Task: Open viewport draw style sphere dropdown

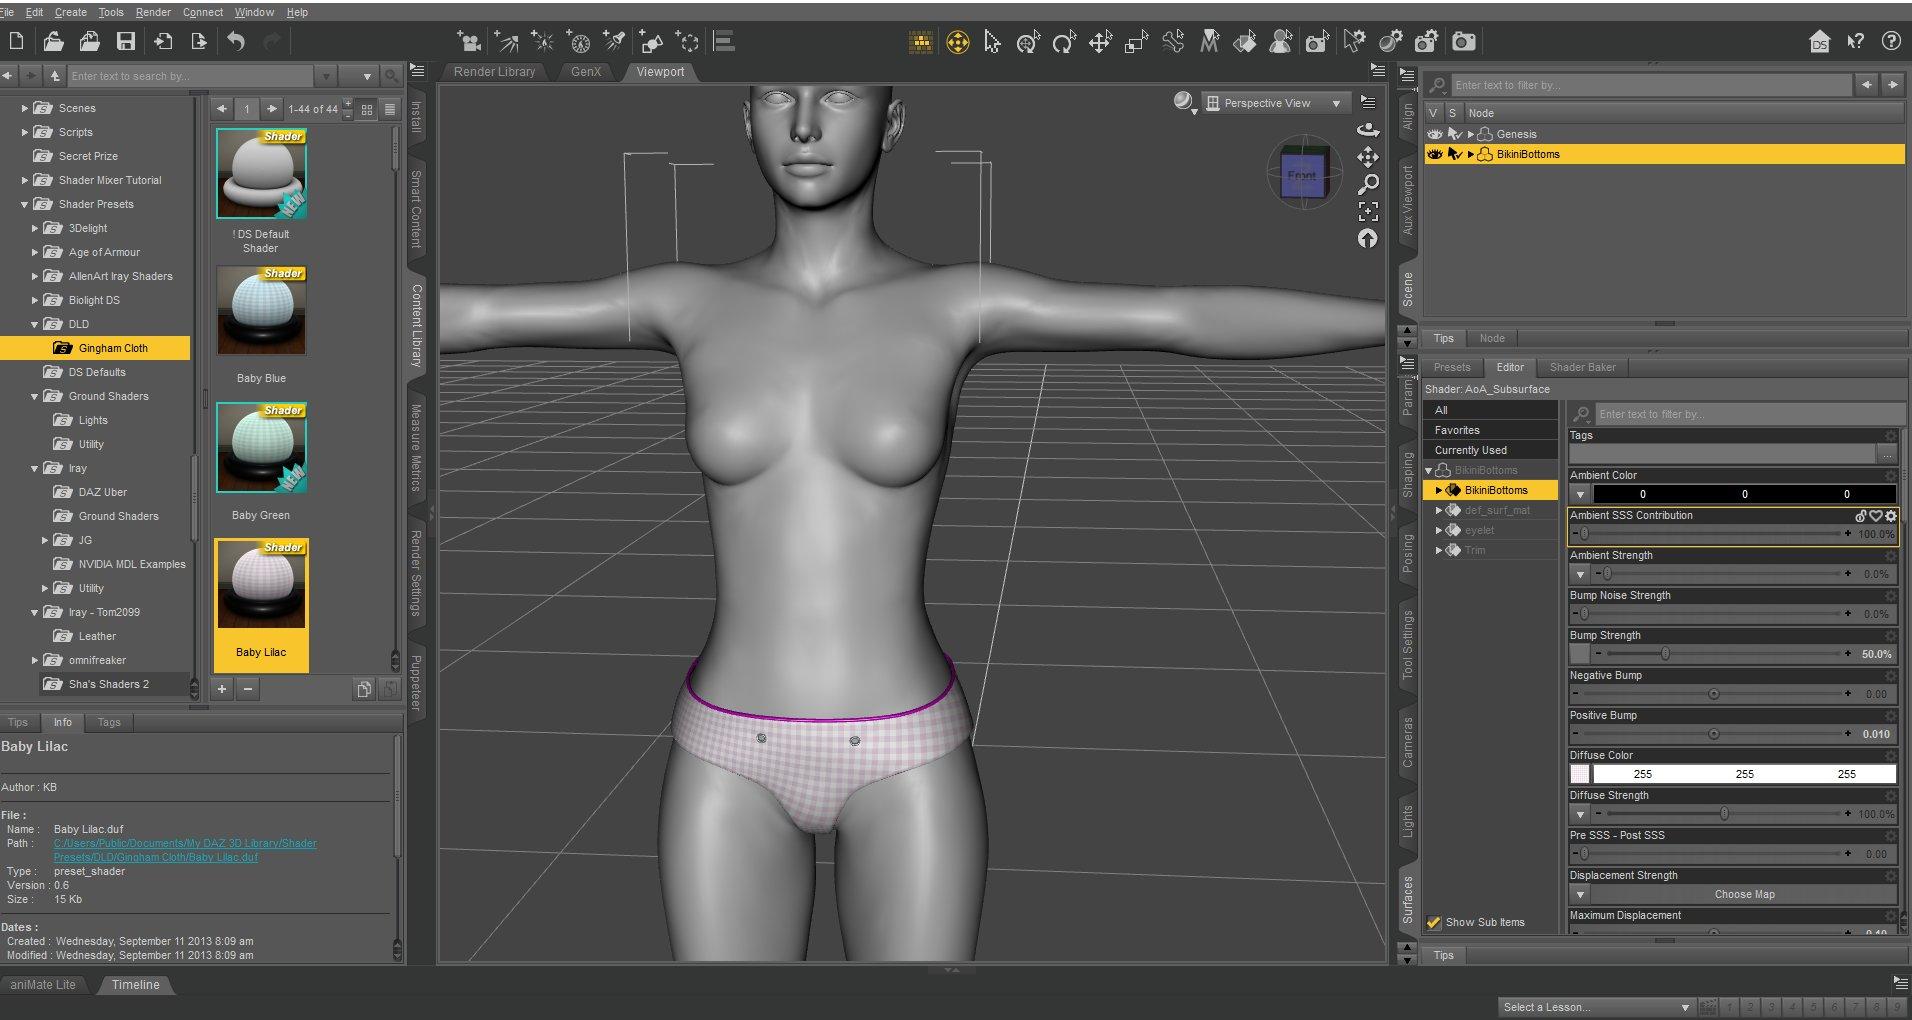Action: coord(1185,103)
